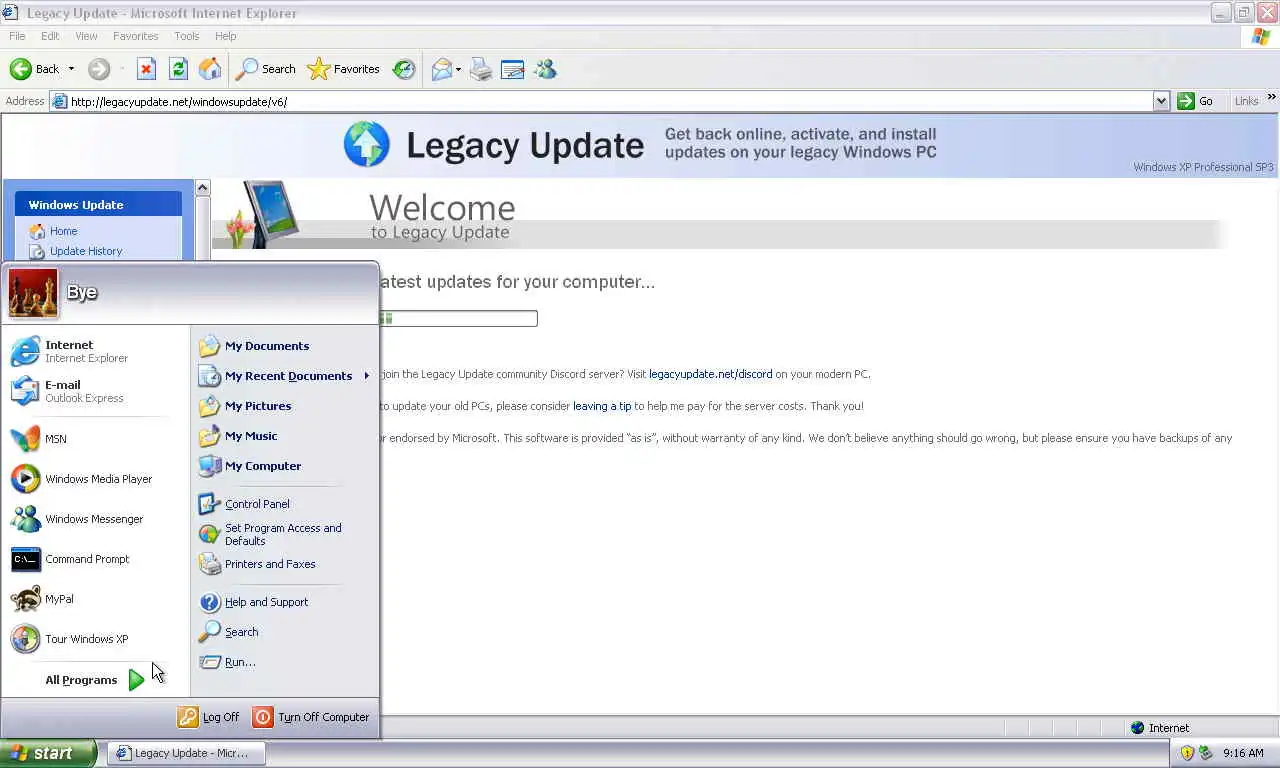Viewport: 1280px width, 768px height.
Task: Open the Tools menu
Action: 187,36
